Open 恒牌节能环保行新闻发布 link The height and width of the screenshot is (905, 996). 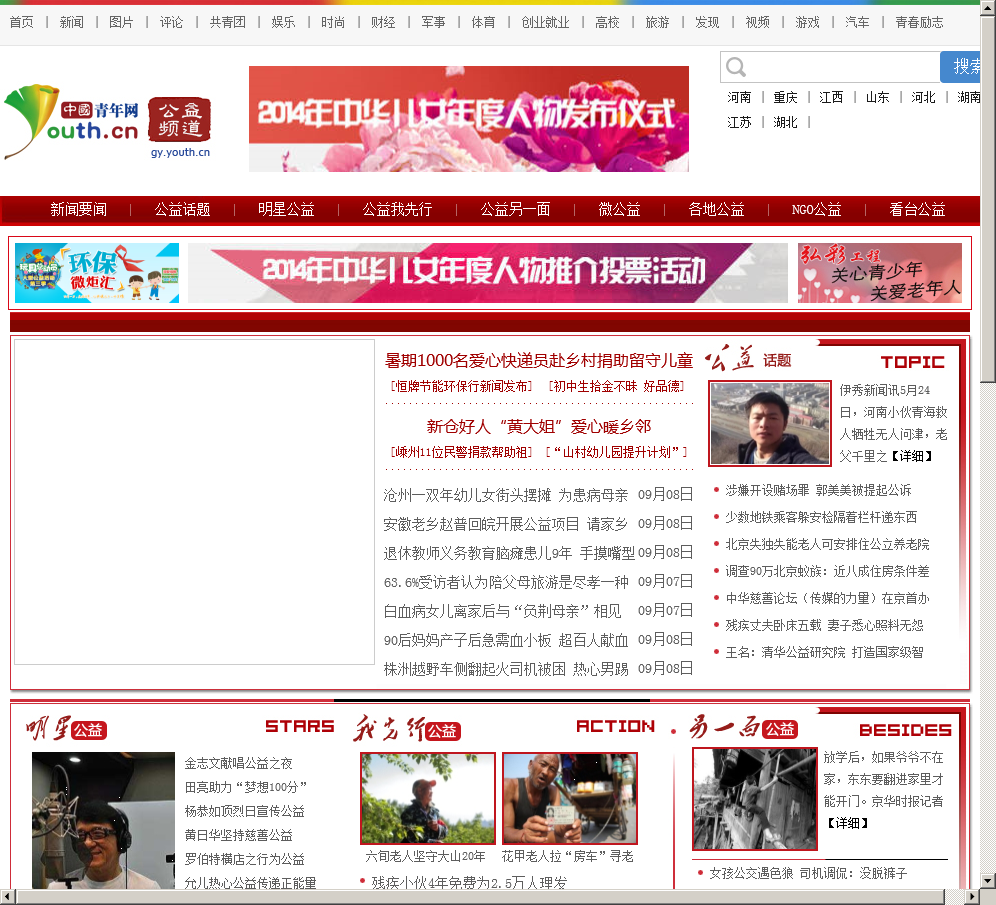click(x=461, y=386)
